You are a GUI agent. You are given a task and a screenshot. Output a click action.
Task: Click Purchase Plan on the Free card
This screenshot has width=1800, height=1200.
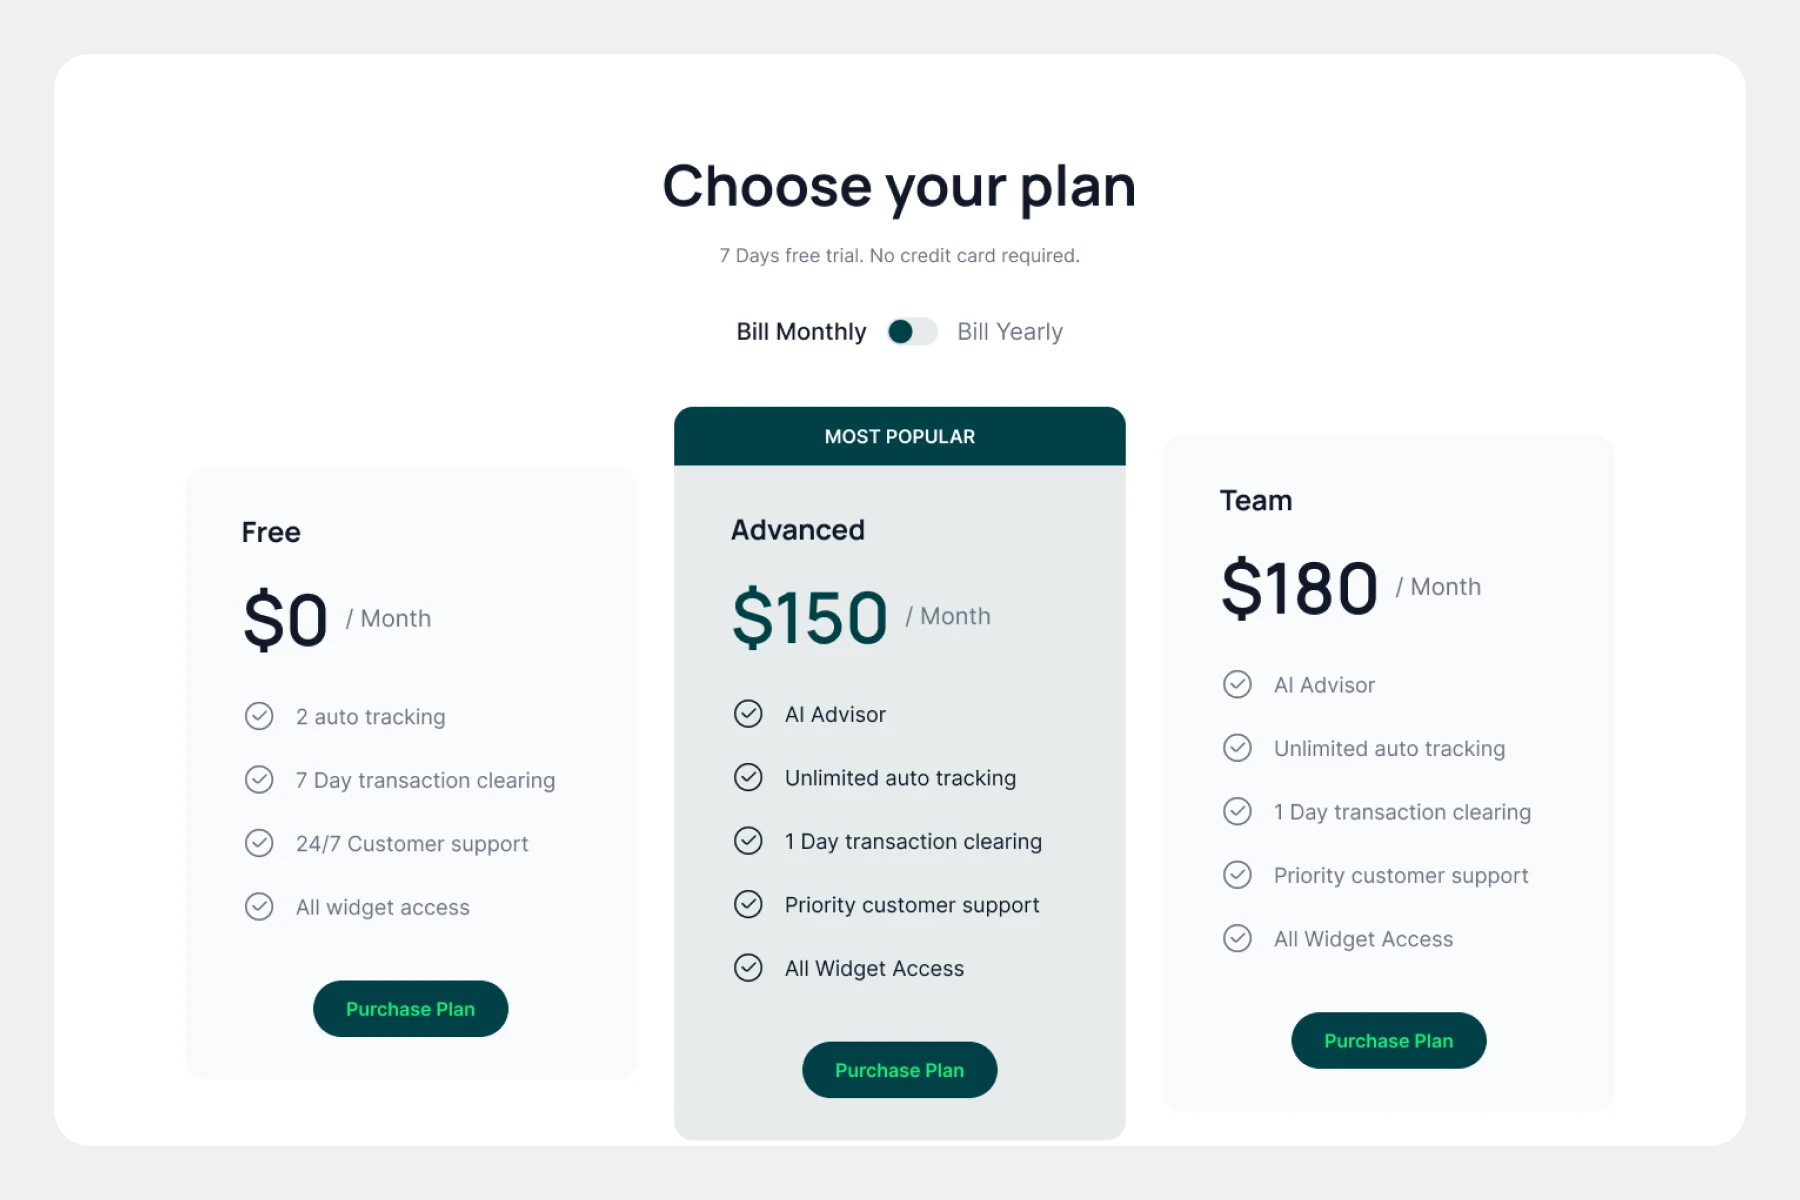click(x=410, y=1009)
